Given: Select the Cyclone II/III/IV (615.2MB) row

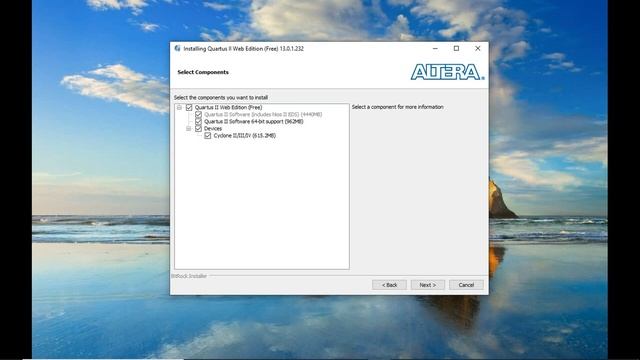Looking at the screenshot, I should pos(245,136).
